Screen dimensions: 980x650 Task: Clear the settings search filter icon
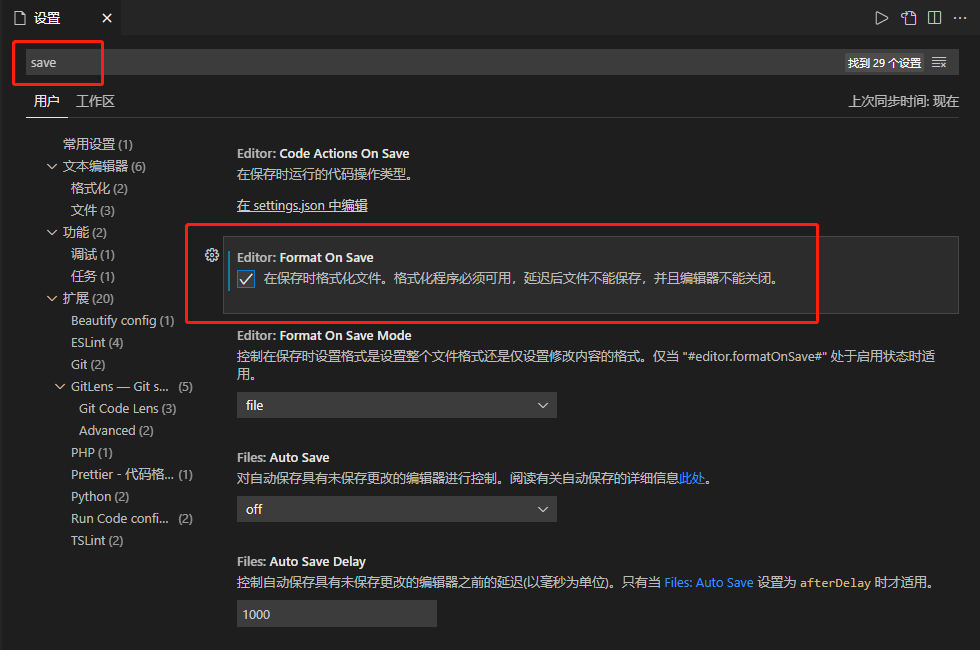coord(939,62)
